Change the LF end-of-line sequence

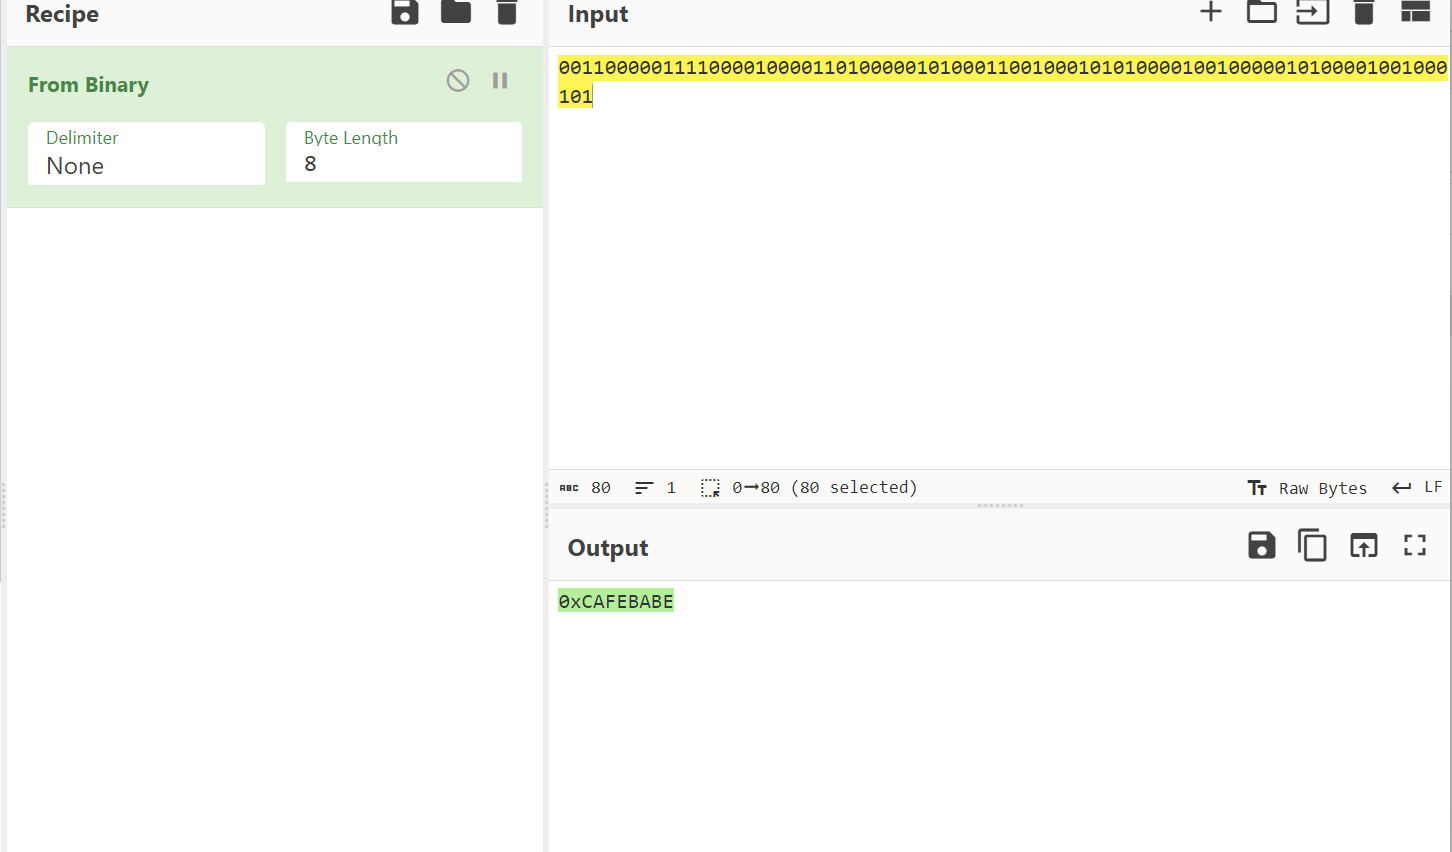pyautogui.click(x=1418, y=487)
